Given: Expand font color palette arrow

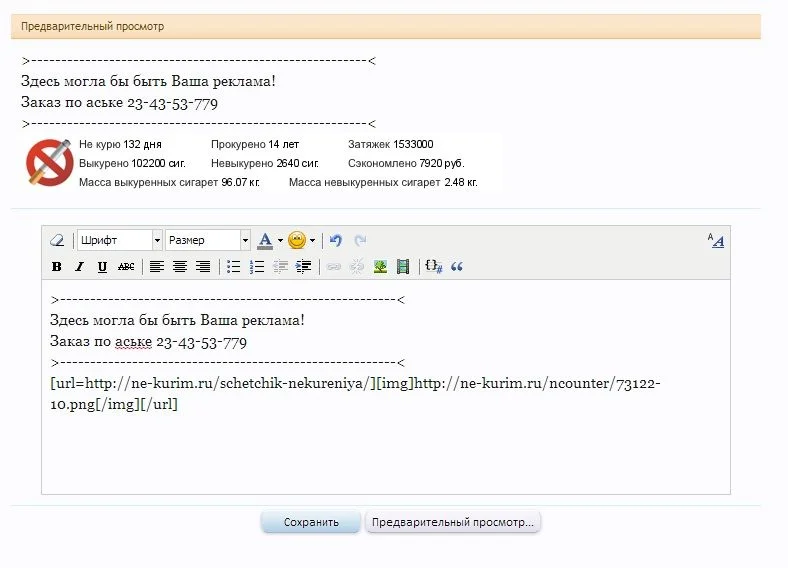Looking at the screenshot, I should click(280, 241).
